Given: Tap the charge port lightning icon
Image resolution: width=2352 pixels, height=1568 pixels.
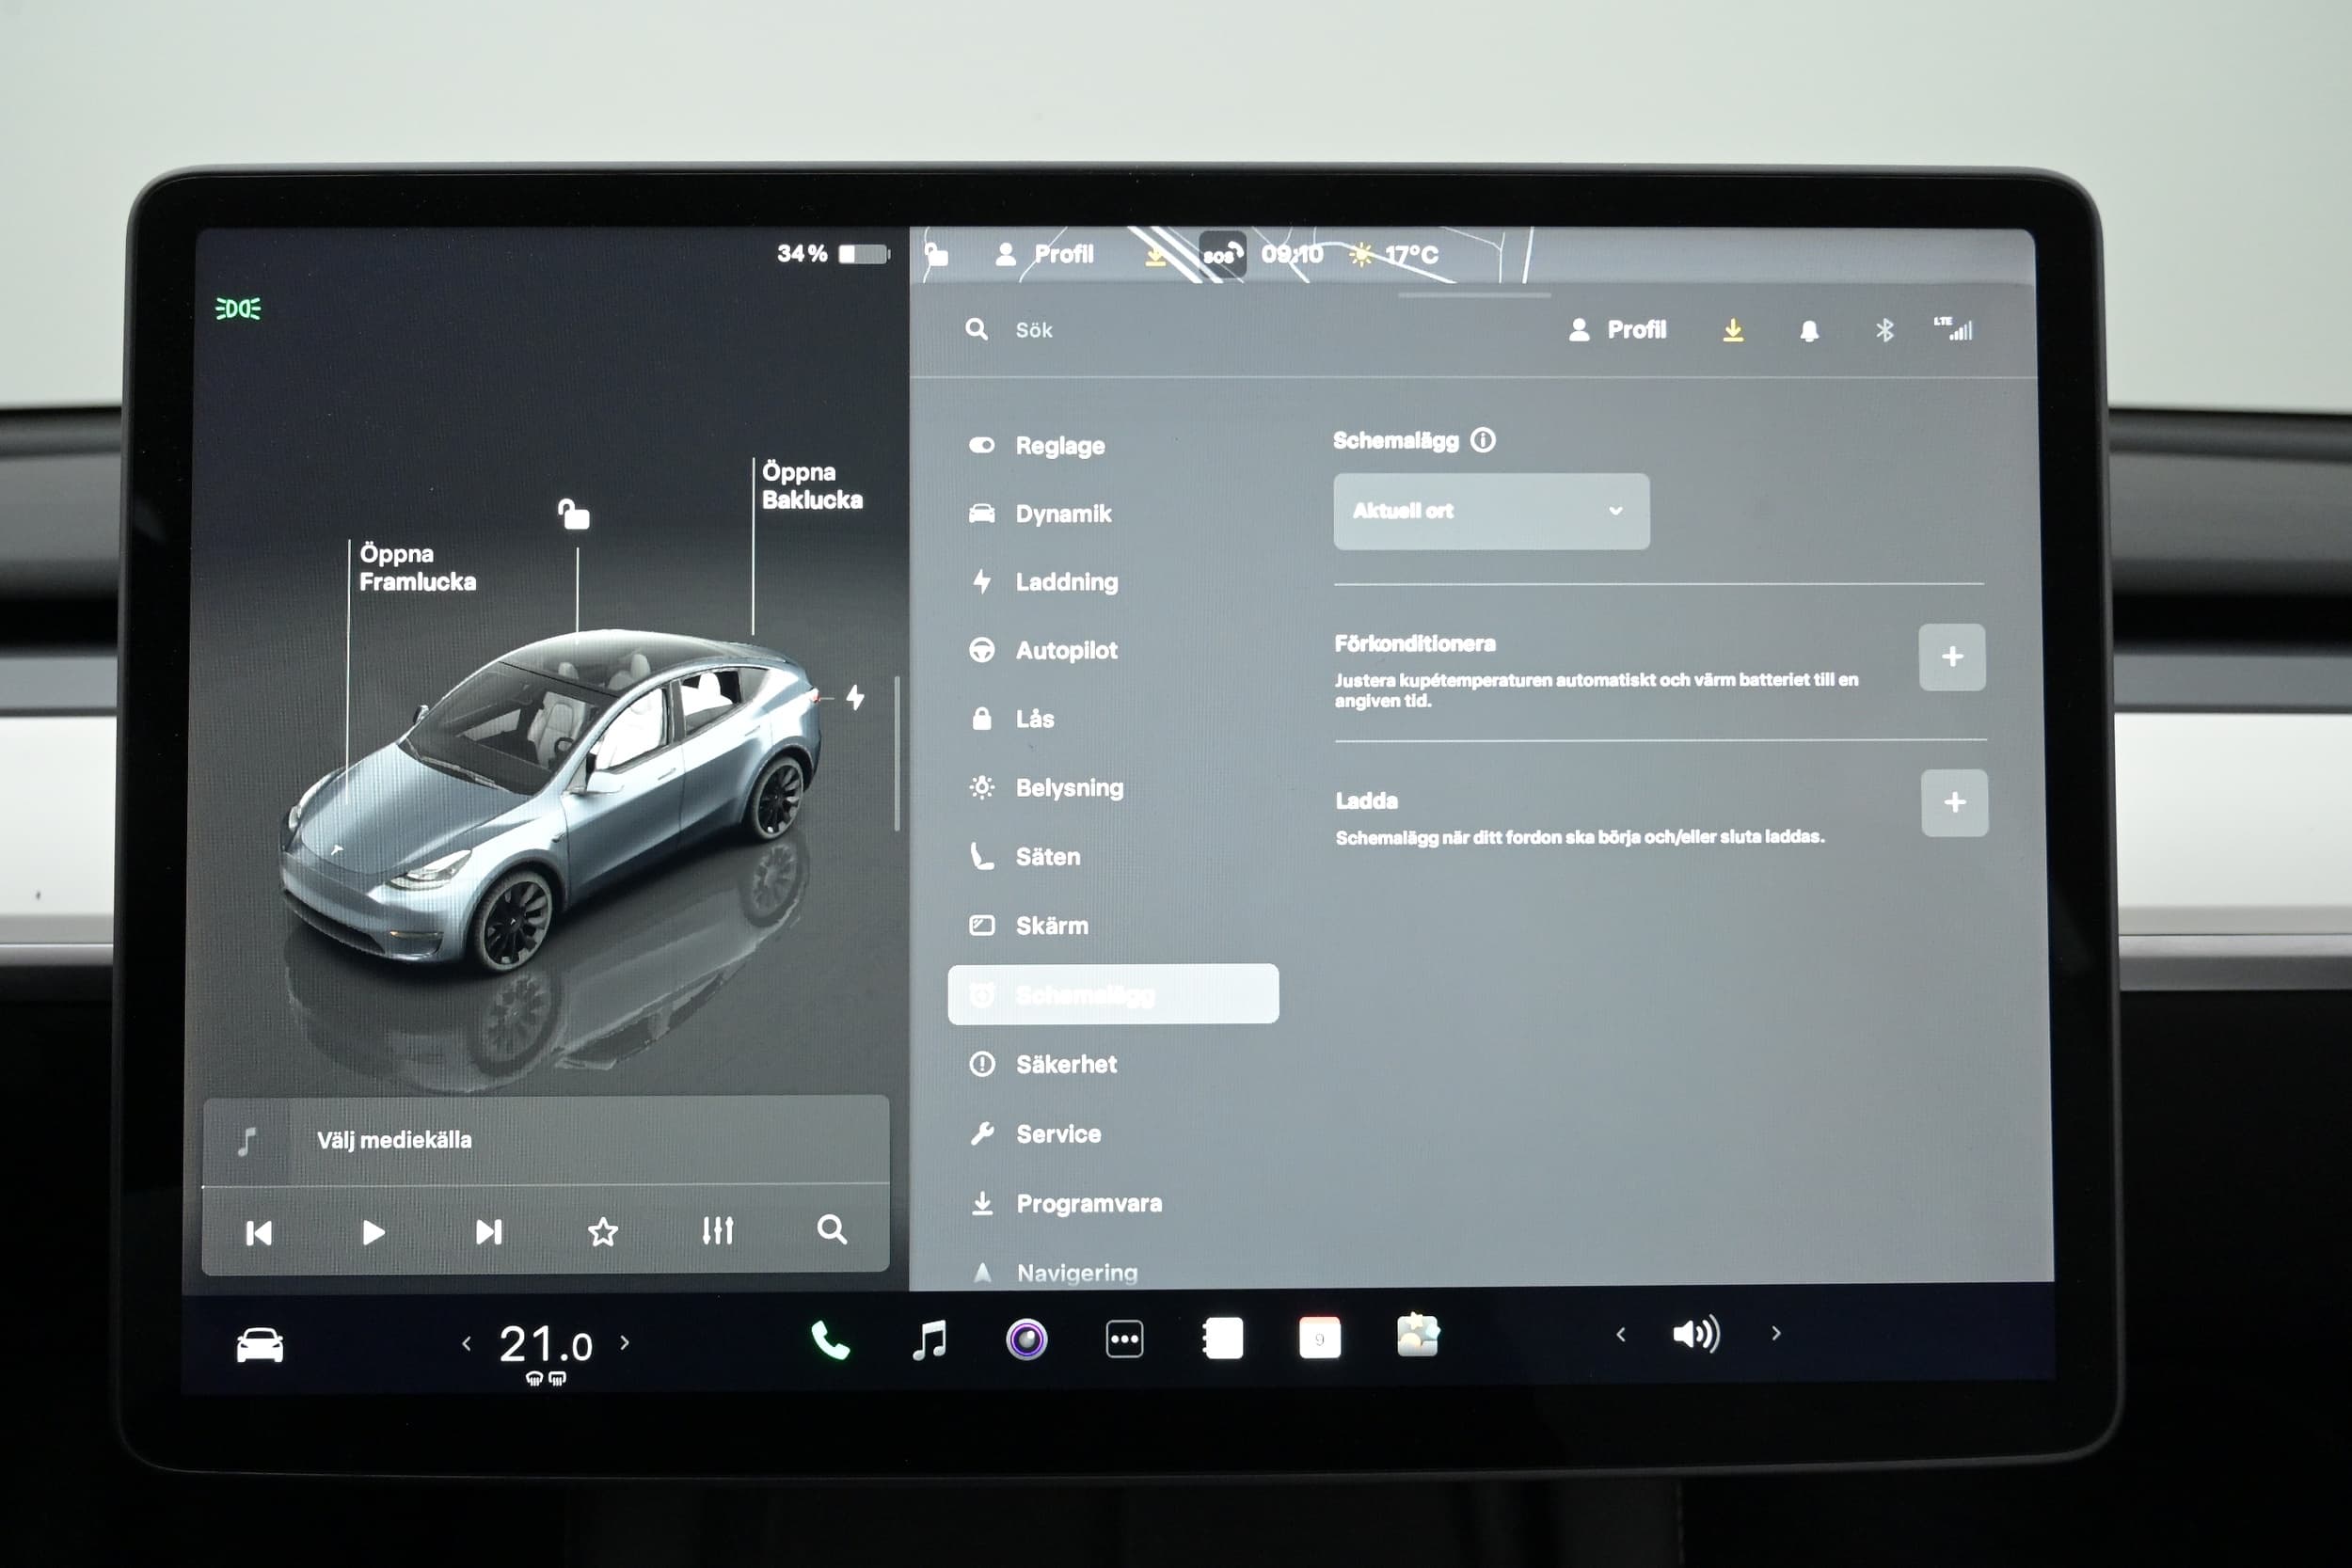Looking at the screenshot, I should click(855, 697).
